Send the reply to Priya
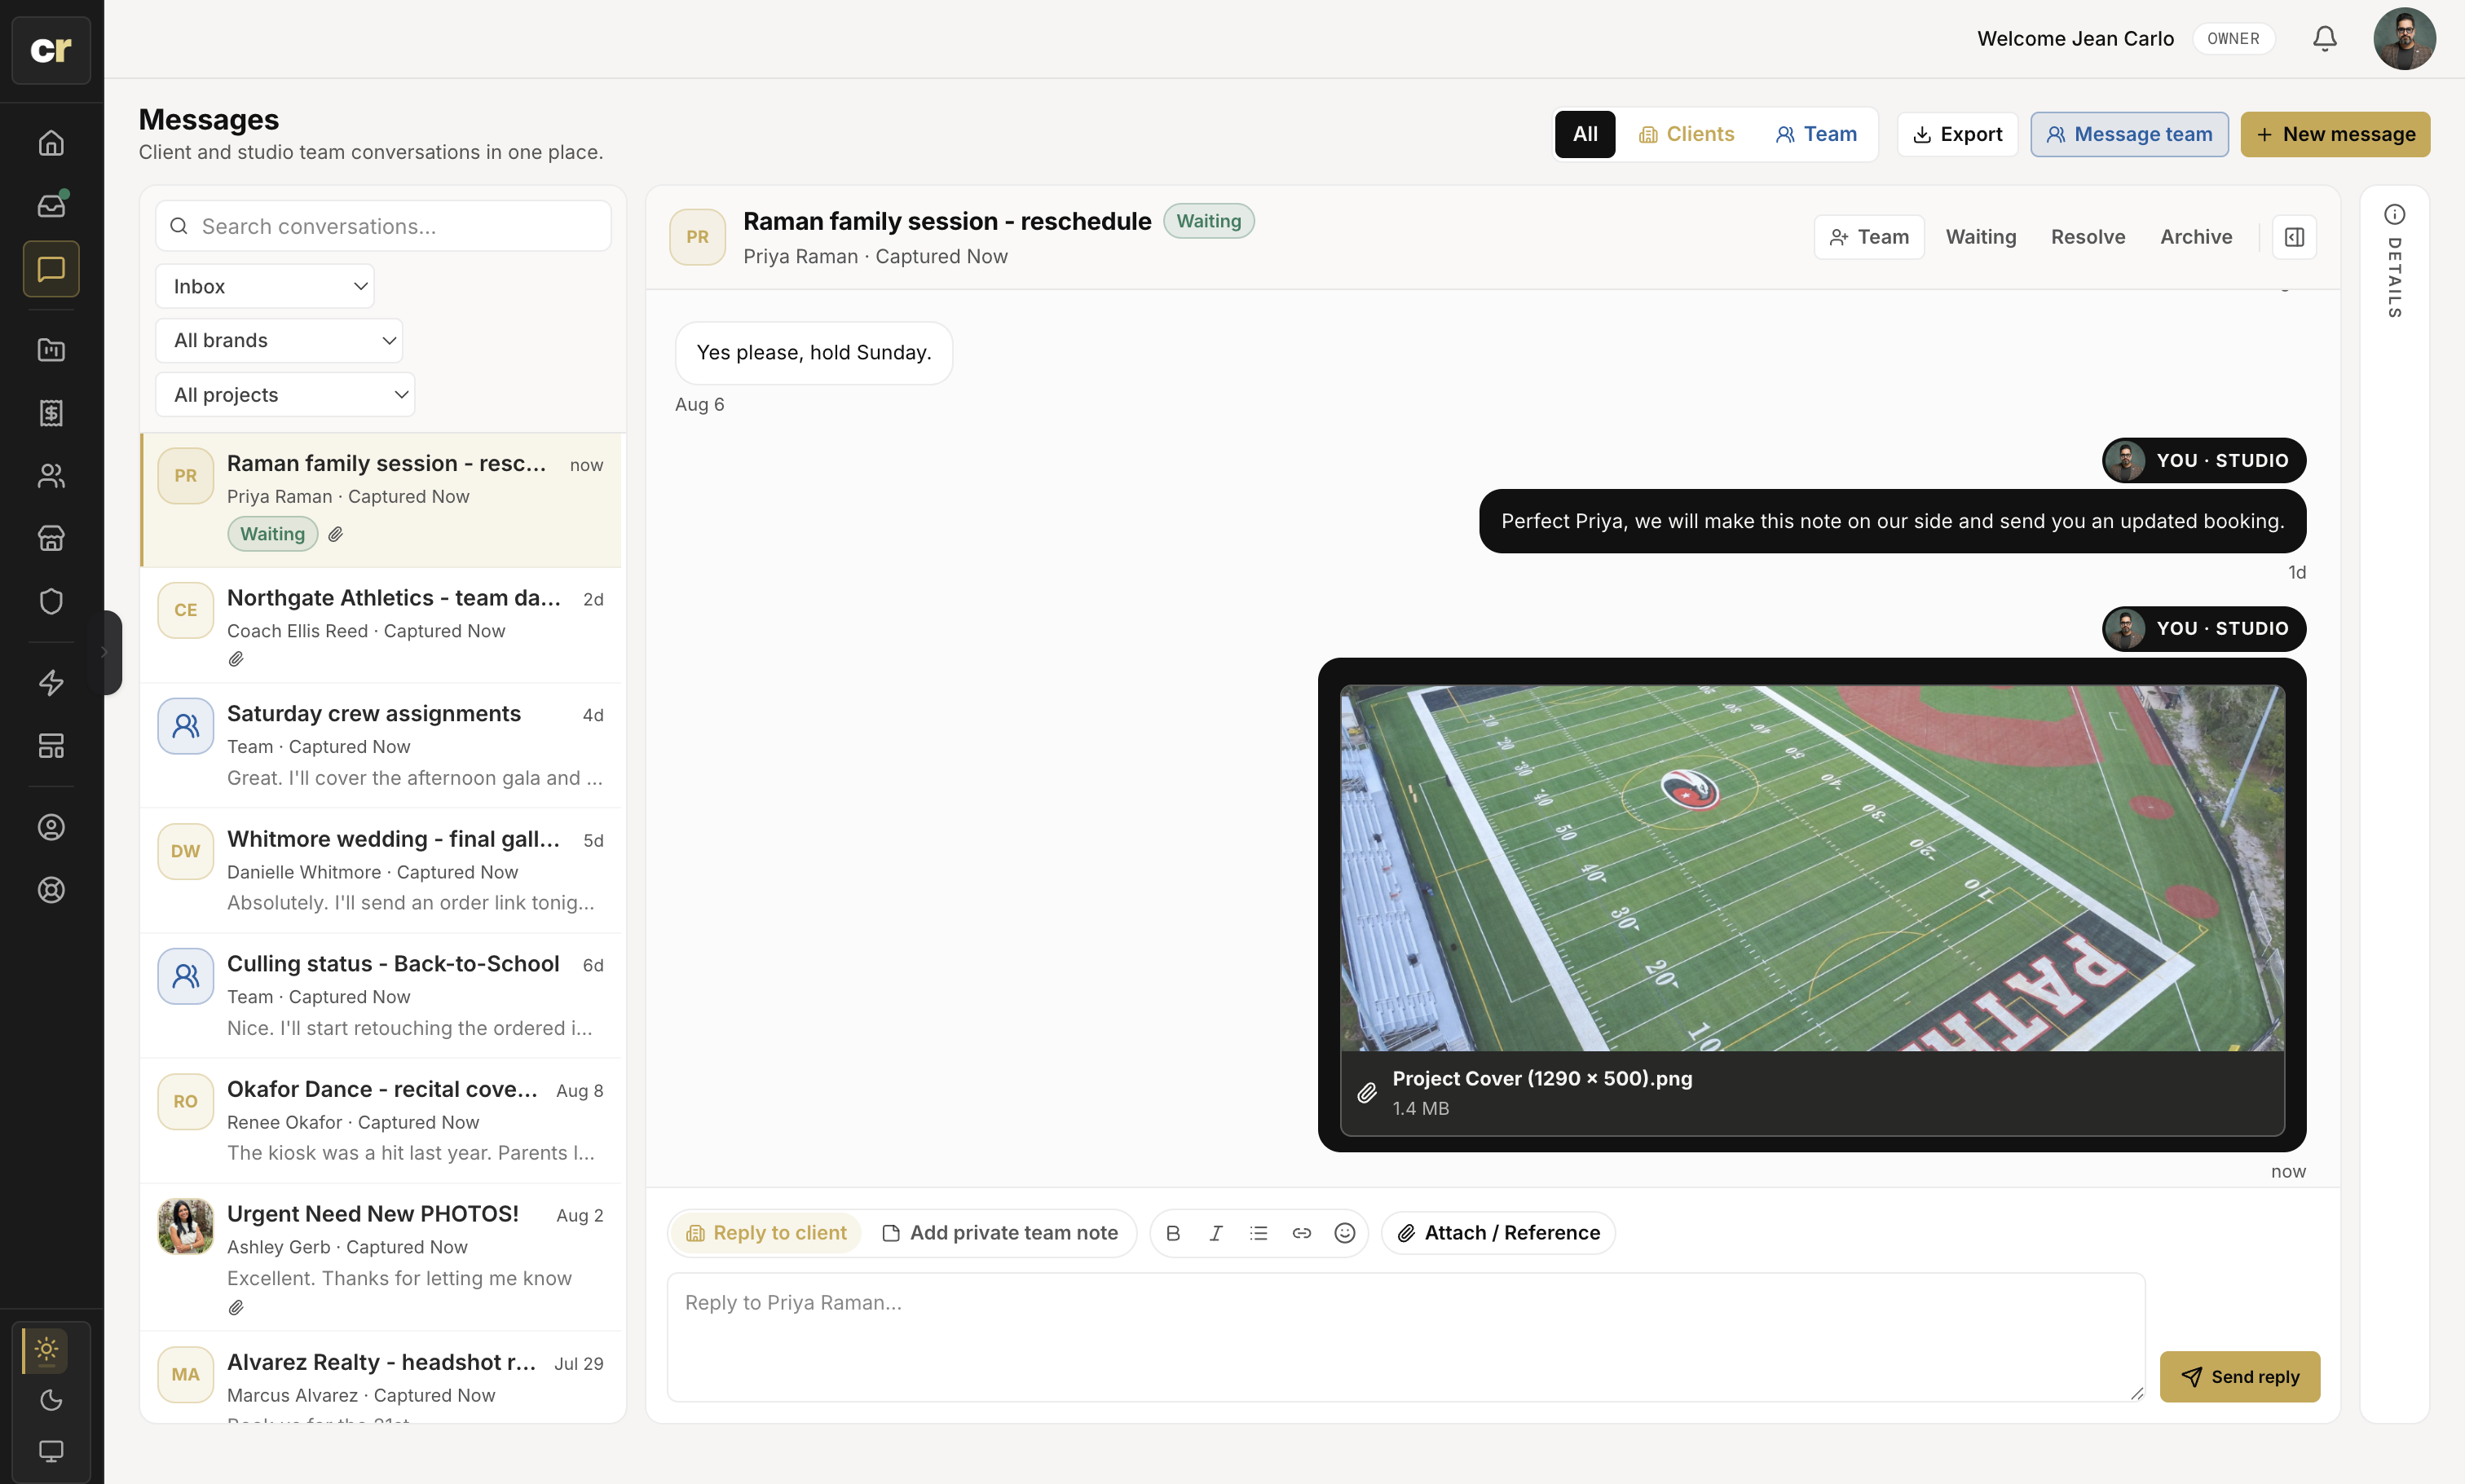The width and height of the screenshot is (2465, 1484). coord(2240,1377)
